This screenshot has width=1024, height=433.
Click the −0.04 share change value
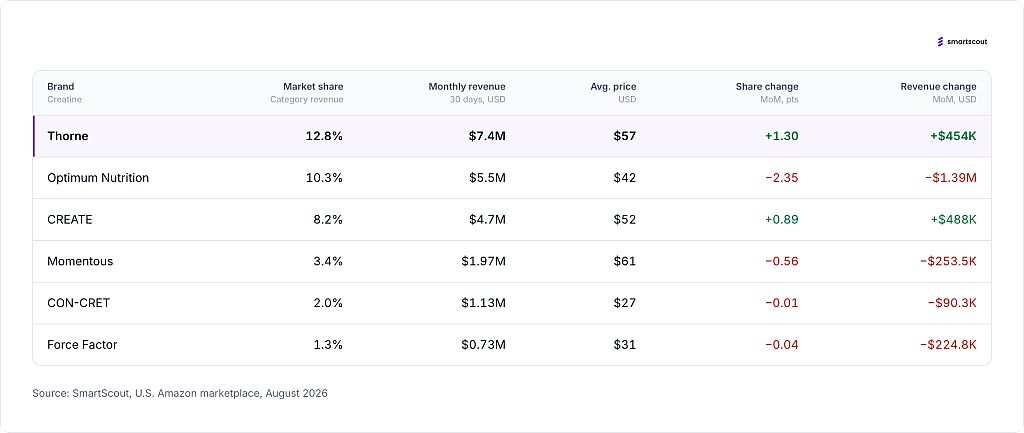point(782,345)
